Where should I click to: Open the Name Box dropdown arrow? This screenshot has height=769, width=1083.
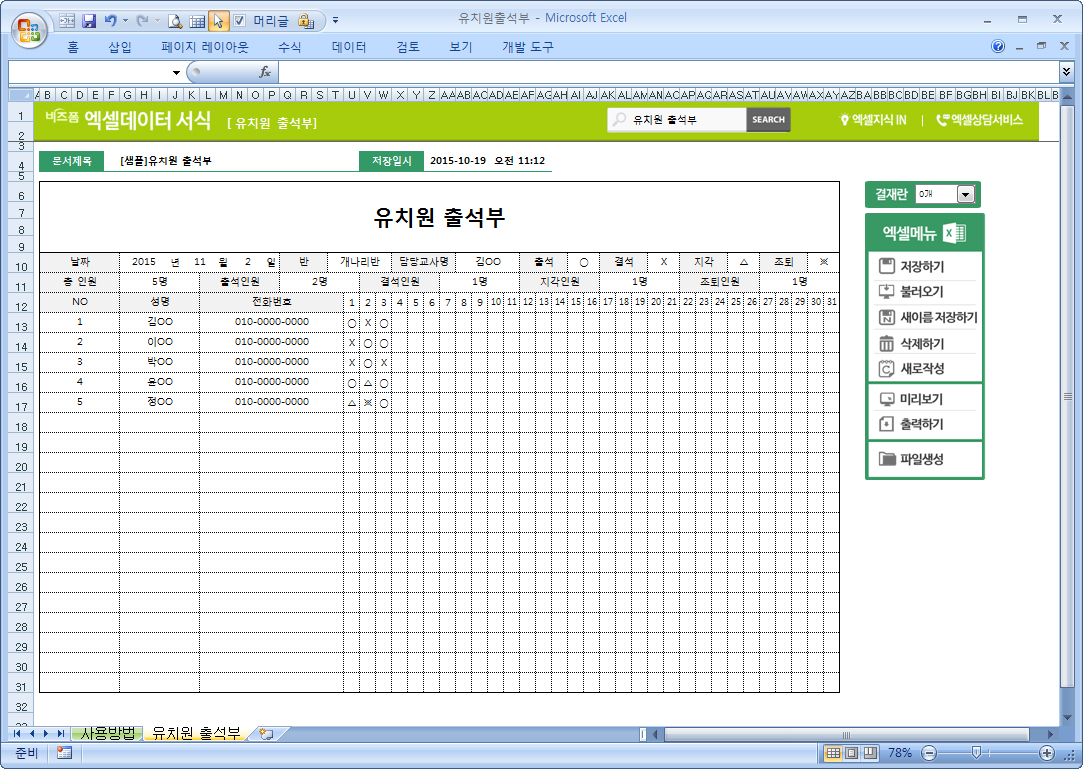pos(176,72)
